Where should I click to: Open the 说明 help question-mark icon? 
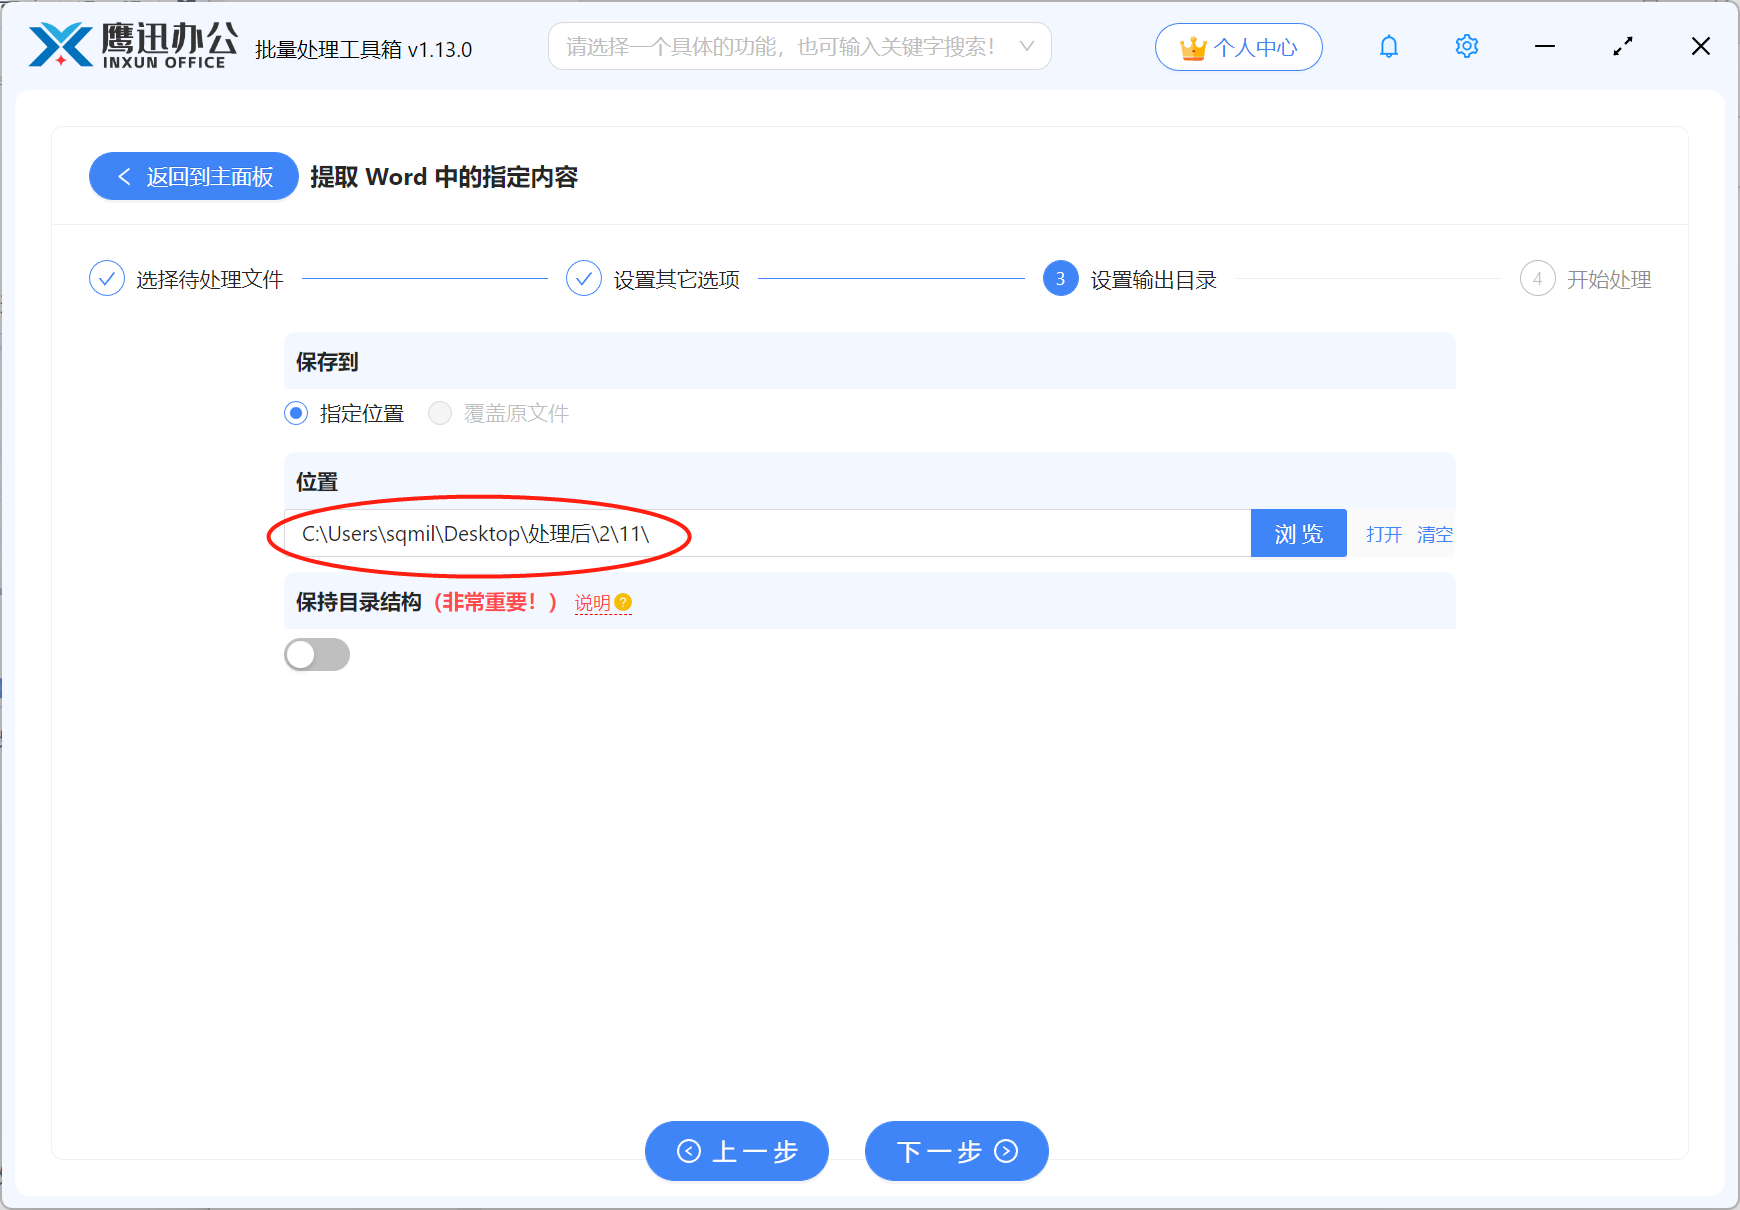click(x=625, y=601)
